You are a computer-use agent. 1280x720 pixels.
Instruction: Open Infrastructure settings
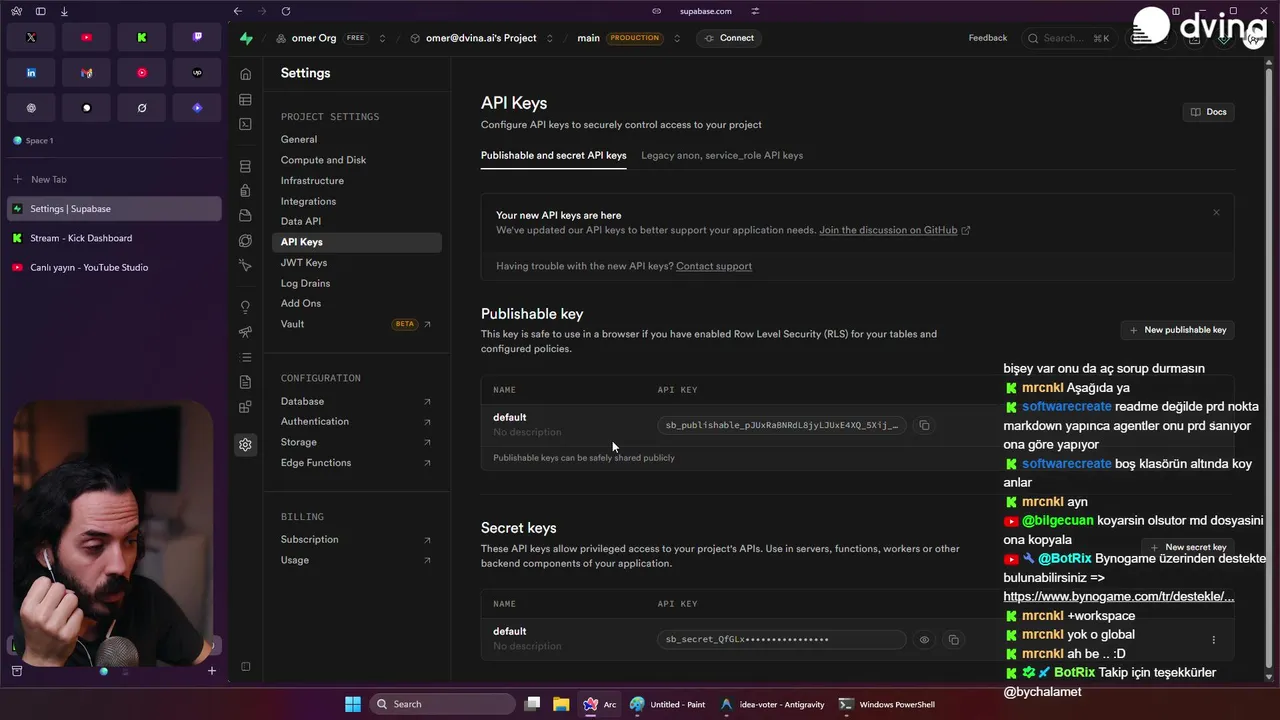click(x=312, y=181)
